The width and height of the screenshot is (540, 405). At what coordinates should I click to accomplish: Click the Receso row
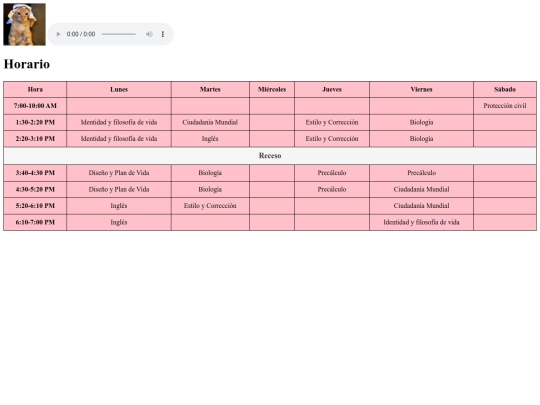[270, 156]
